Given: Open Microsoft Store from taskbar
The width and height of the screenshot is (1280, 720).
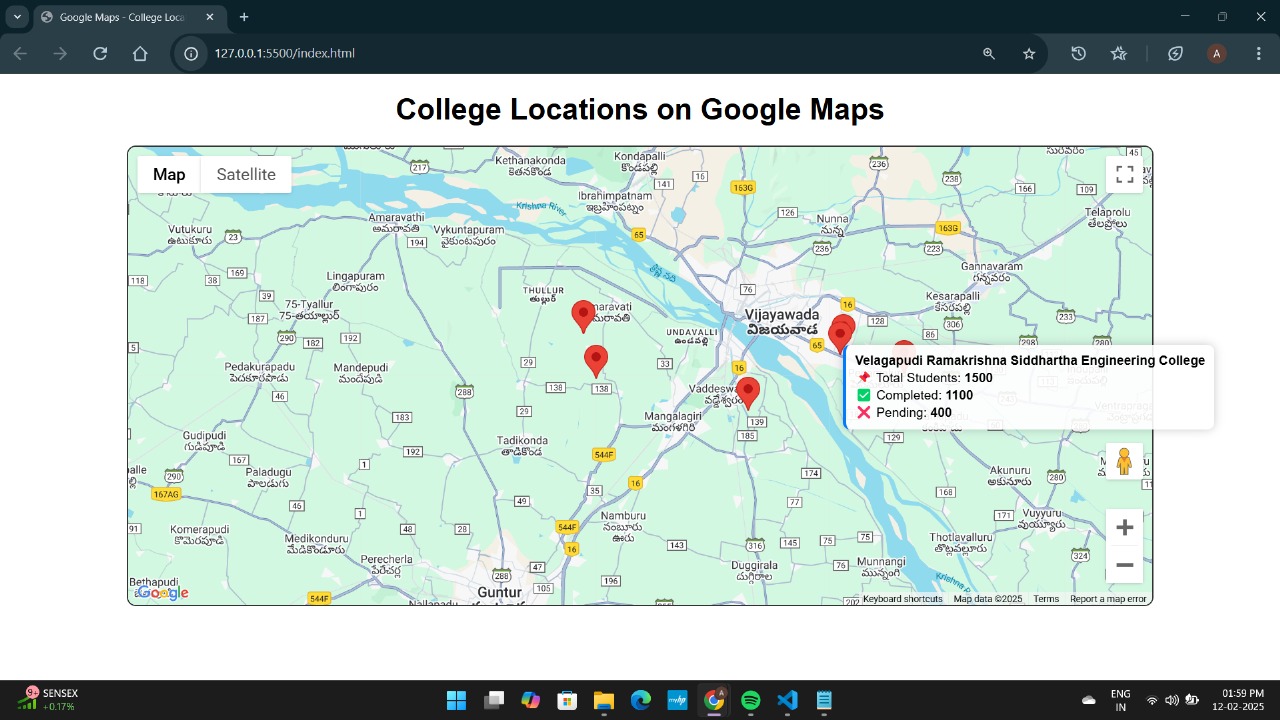Looking at the screenshot, I should pos(567,700).
